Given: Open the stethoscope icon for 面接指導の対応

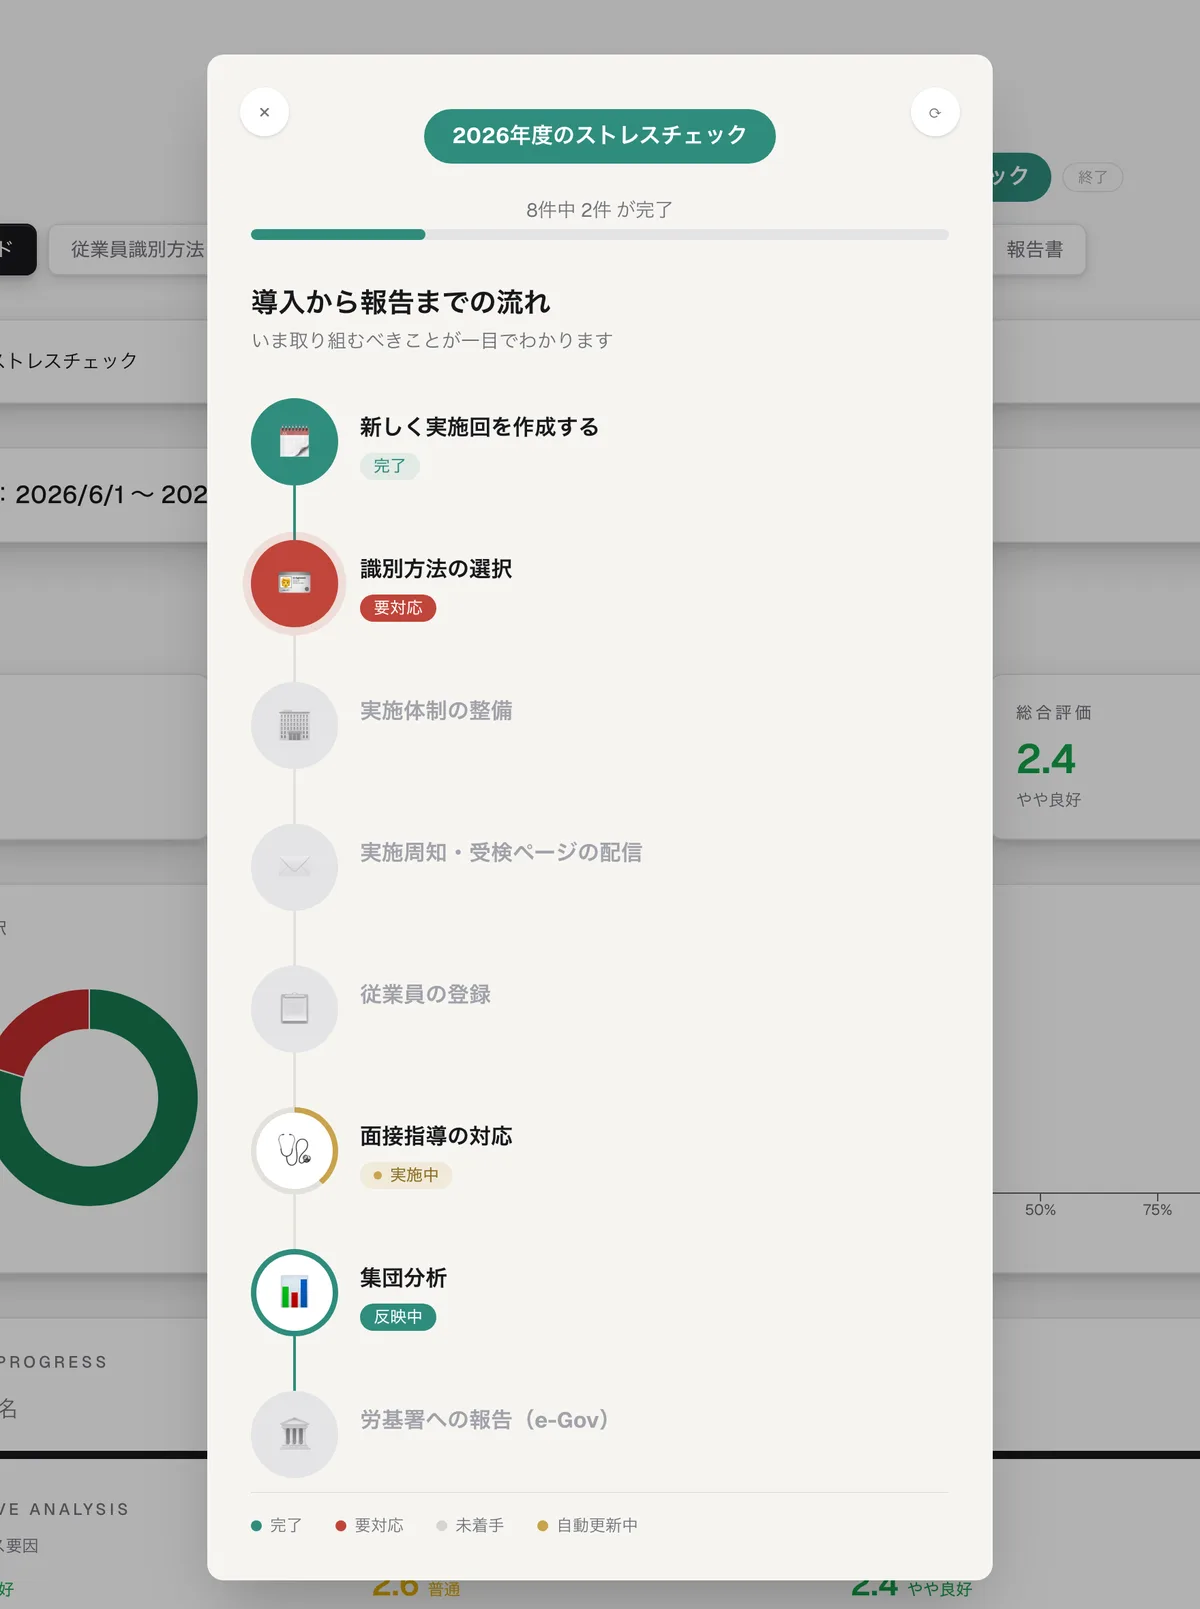Looking at the screenshot, I should point(294,1151).
